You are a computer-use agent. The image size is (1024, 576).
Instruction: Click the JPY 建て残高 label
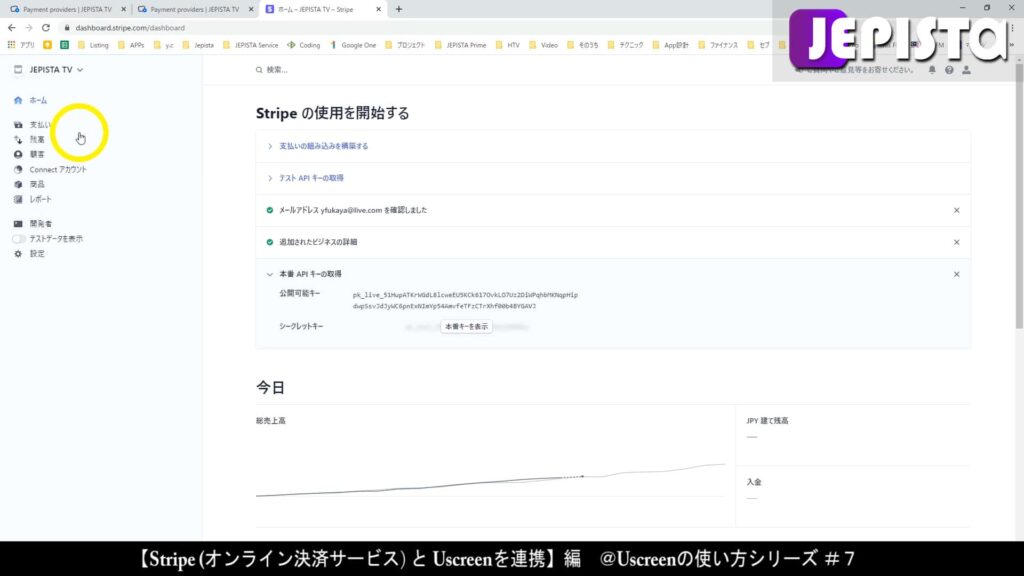coord(767,421)
